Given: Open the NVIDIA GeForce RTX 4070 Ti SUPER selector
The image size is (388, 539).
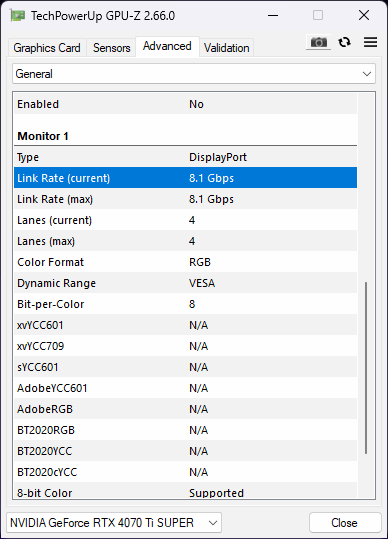Looking at the screenshot, I should click(114, 523).
